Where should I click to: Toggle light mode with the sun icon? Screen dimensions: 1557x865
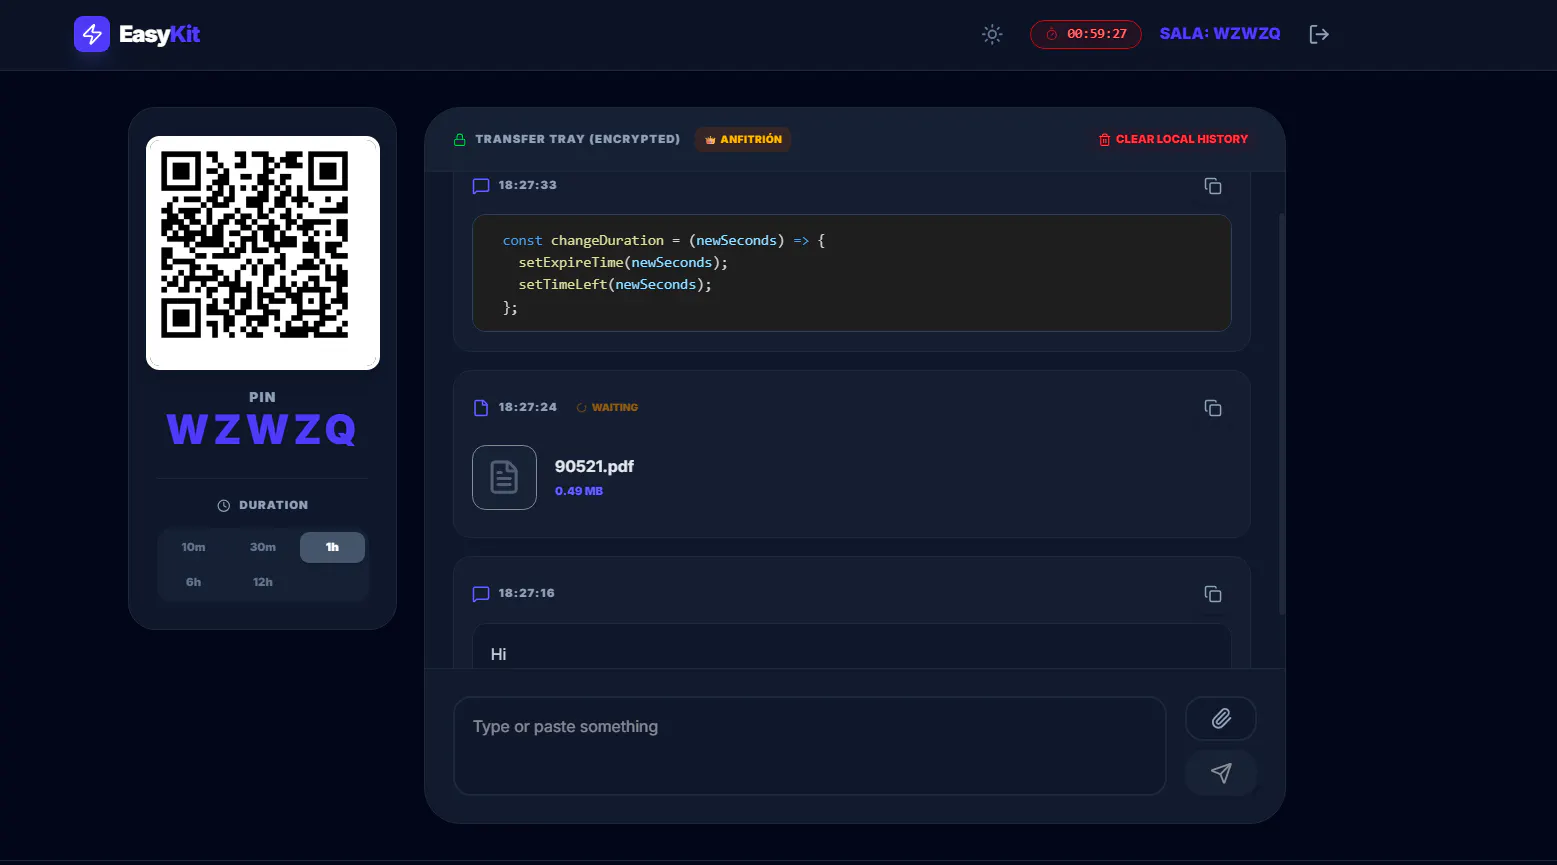point(992,34)
